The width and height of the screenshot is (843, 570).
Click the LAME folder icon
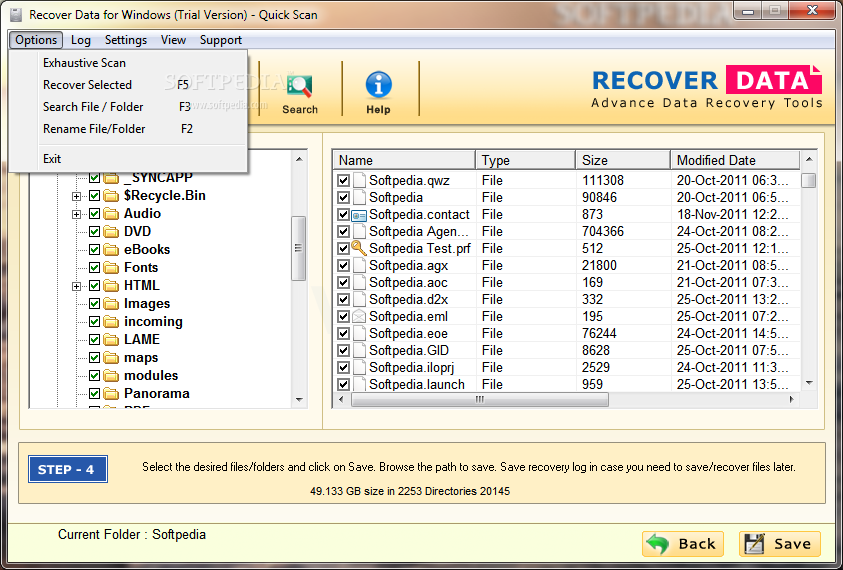pyautogui.click(x=111, y=340)
